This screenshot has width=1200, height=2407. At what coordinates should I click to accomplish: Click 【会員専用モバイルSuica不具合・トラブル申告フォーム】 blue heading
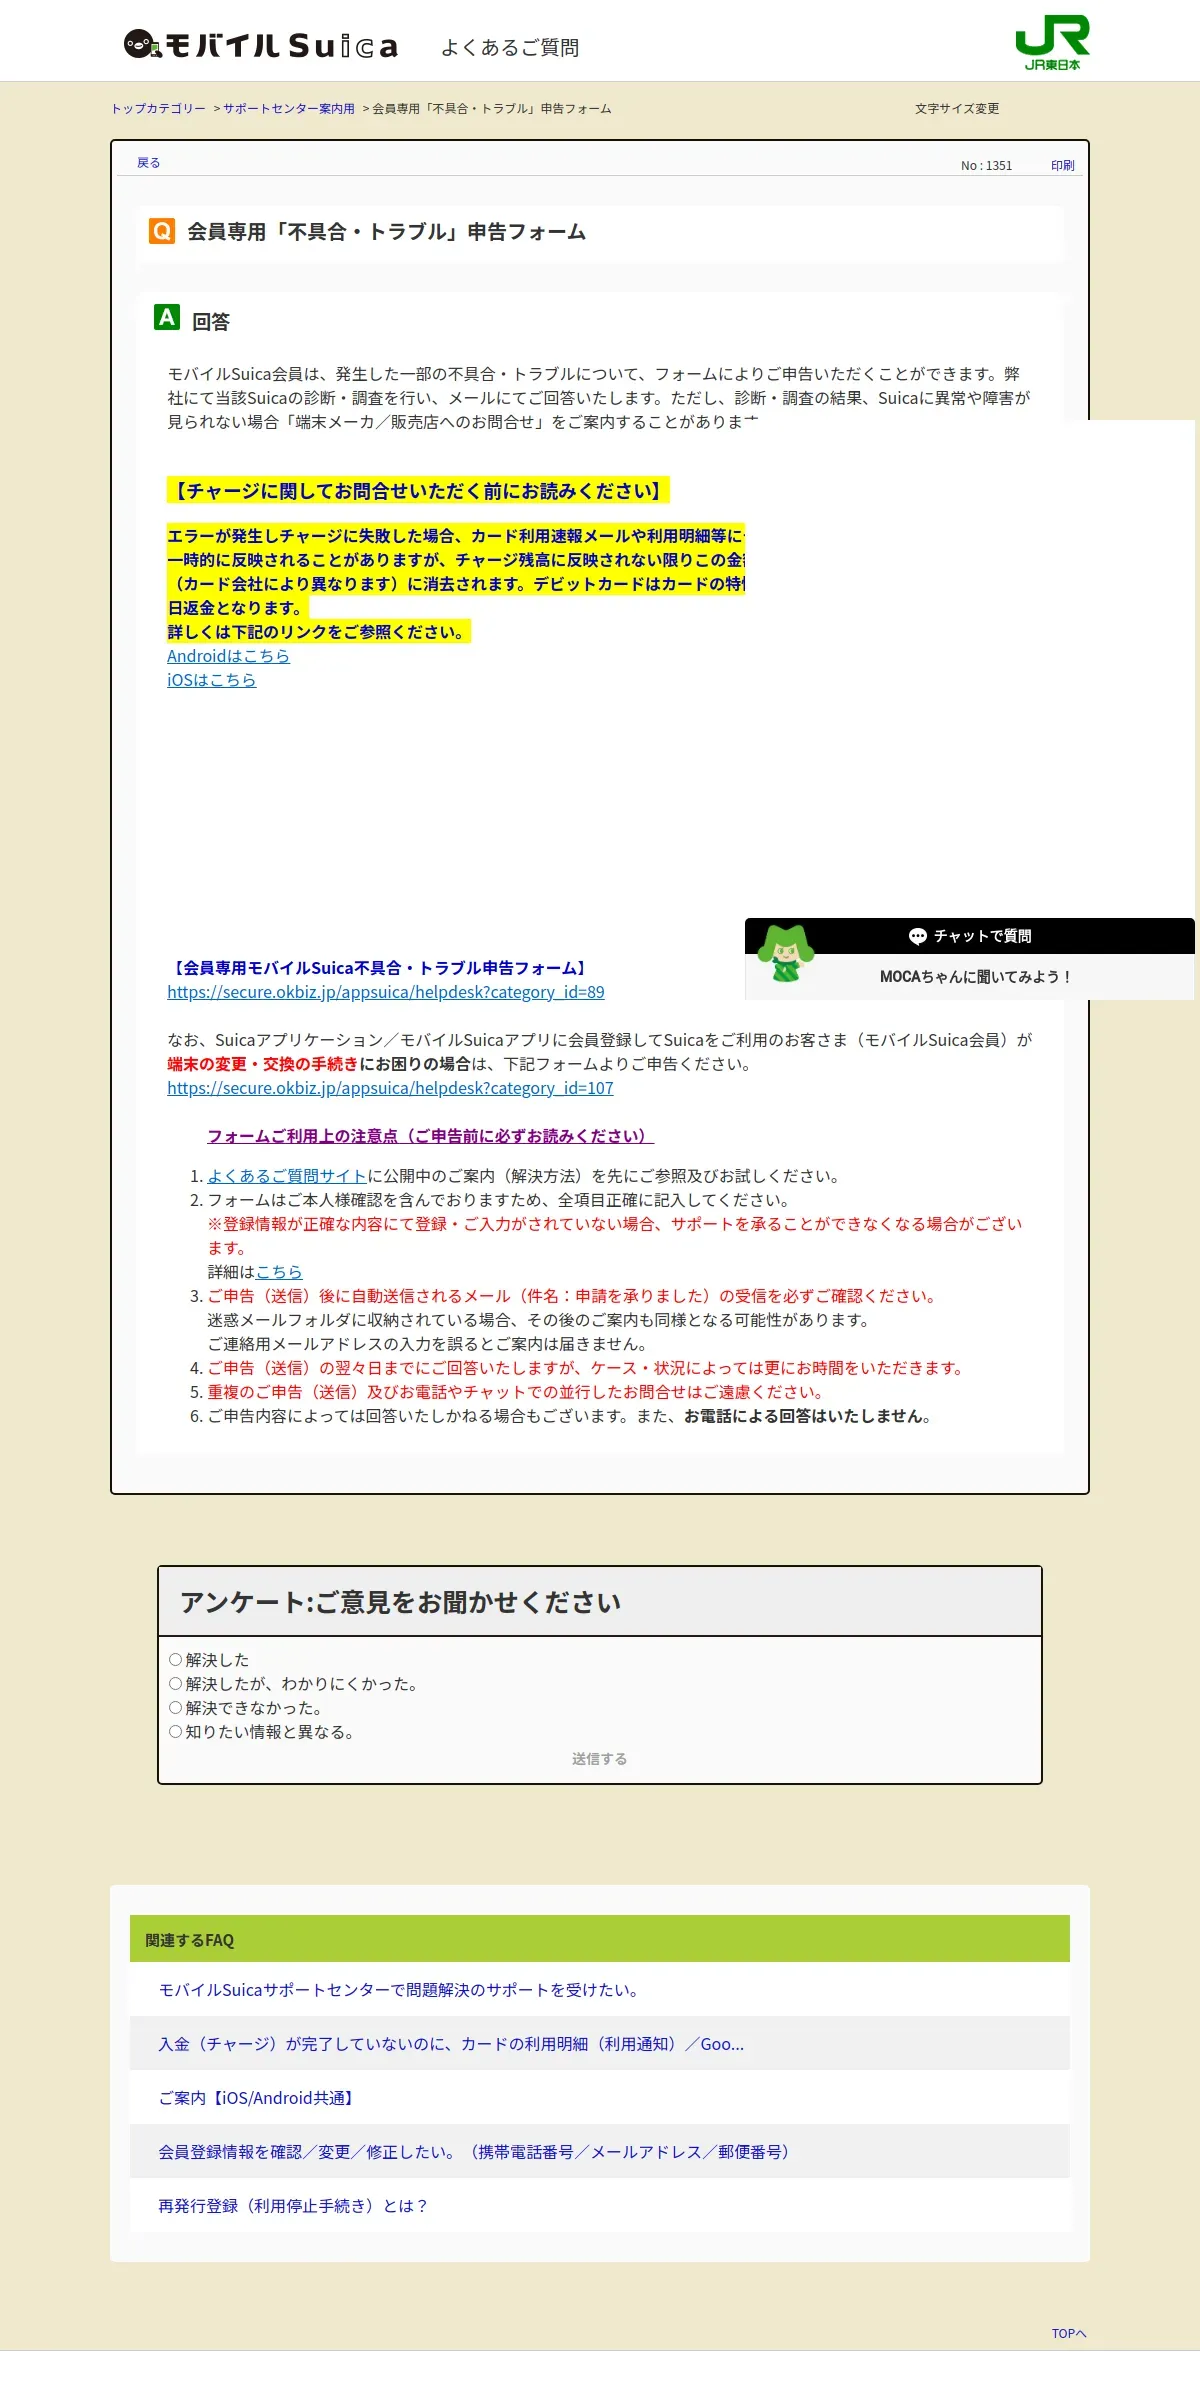(x=379, y=968)
